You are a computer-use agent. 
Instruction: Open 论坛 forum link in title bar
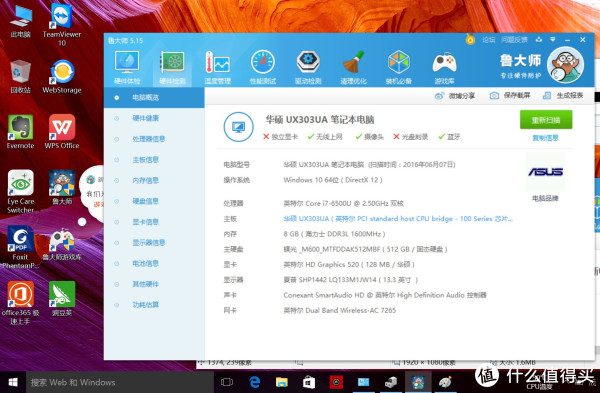(x=488, y=40)
